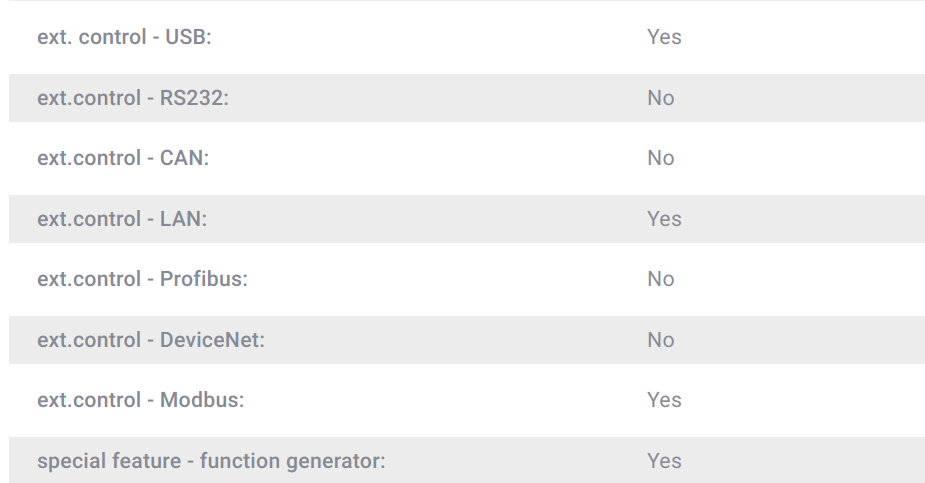The width and height of the screenshot is (925, 483).
Task: Select the 'ext.control - RS232:' label
Action: 133,98
